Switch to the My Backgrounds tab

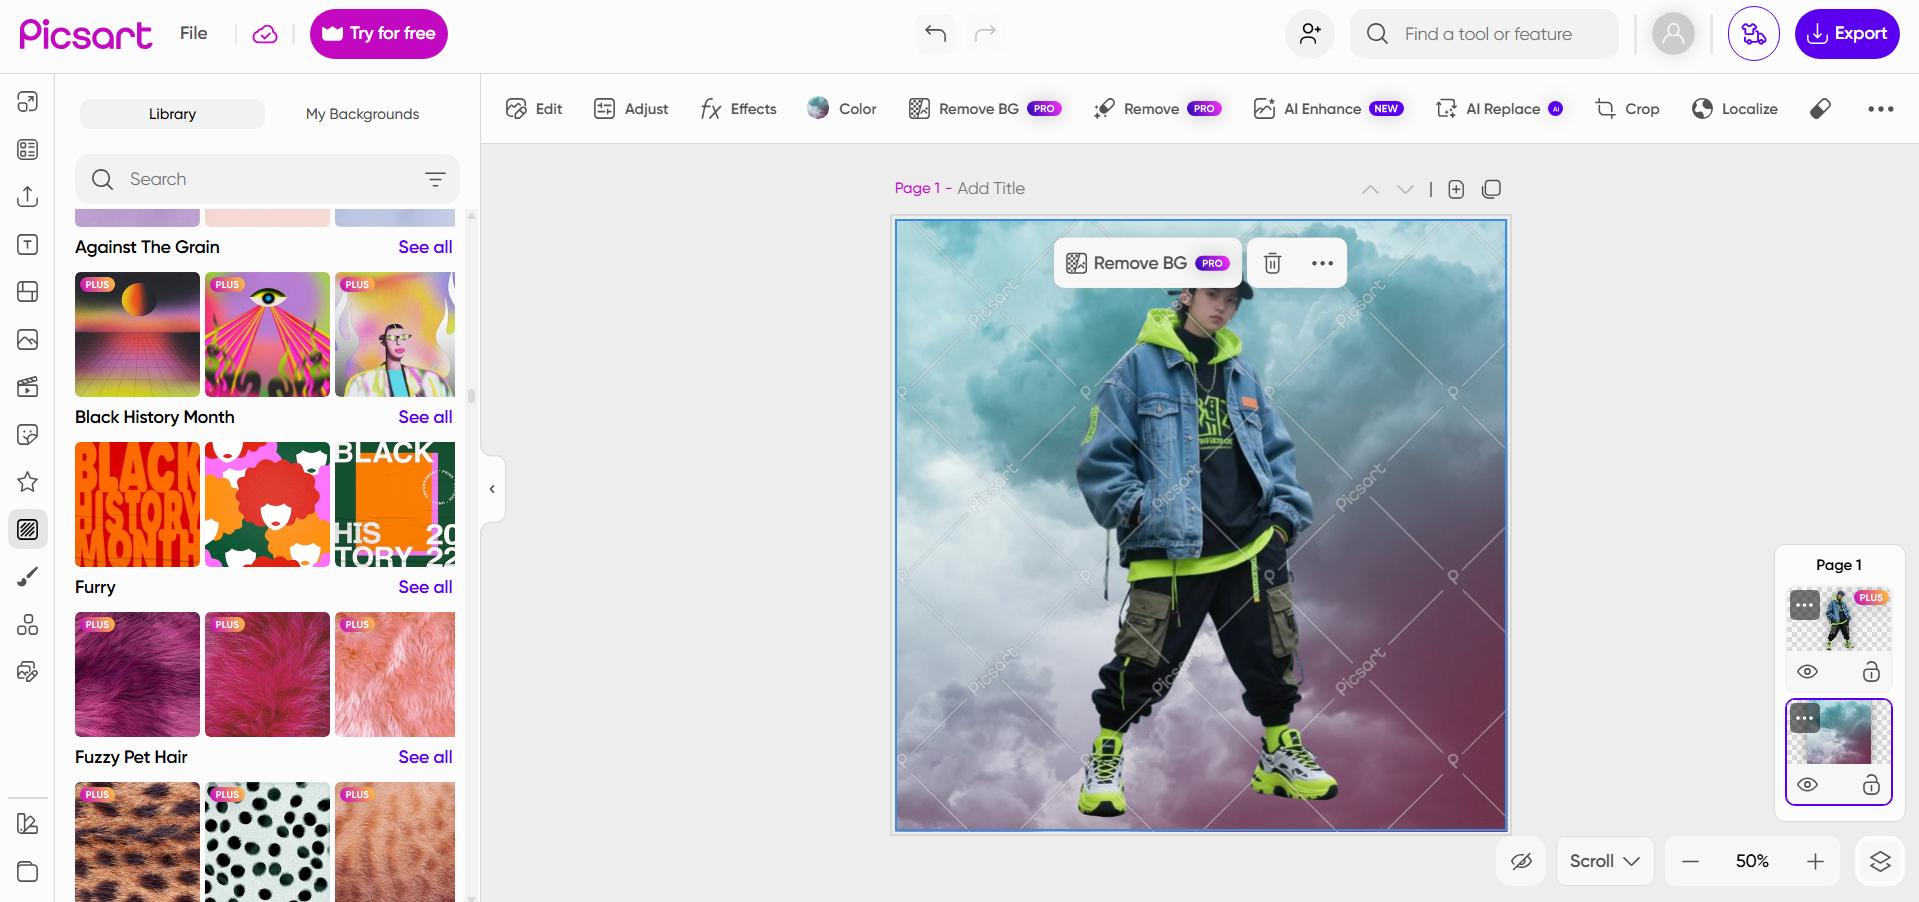[362, 114]
